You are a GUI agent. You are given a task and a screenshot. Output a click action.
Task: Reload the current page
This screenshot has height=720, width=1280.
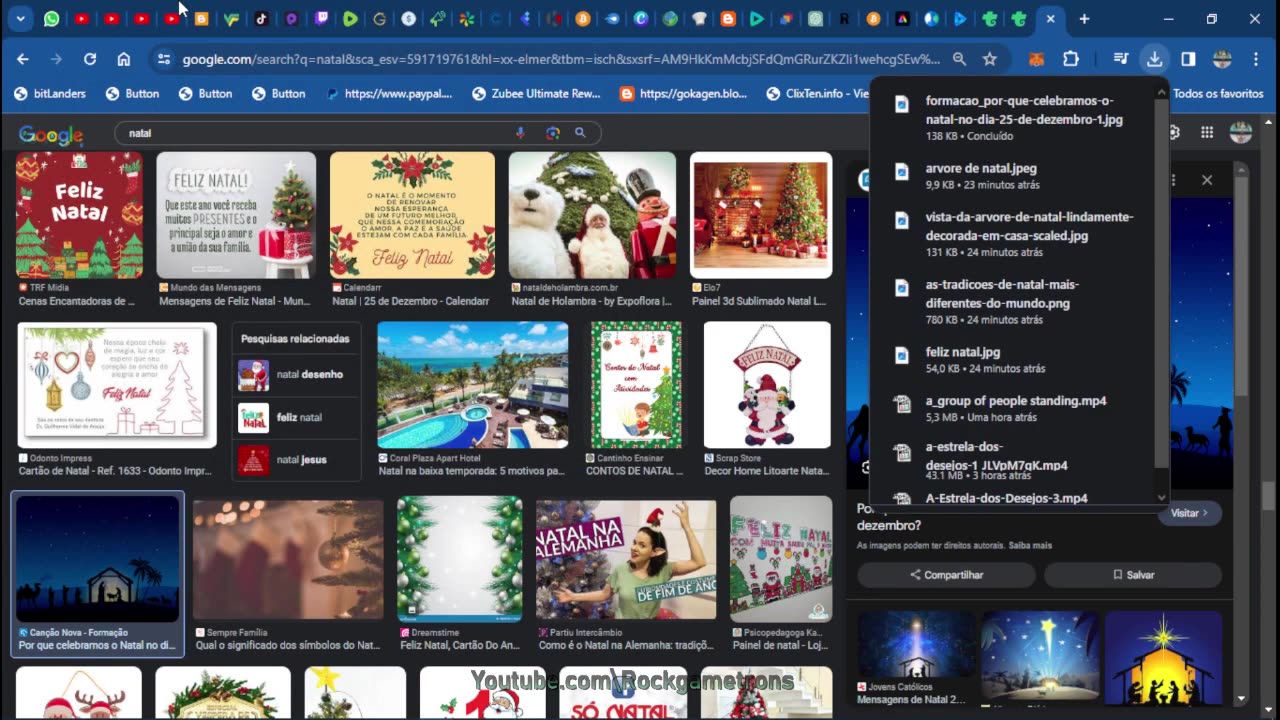(90, 59)
